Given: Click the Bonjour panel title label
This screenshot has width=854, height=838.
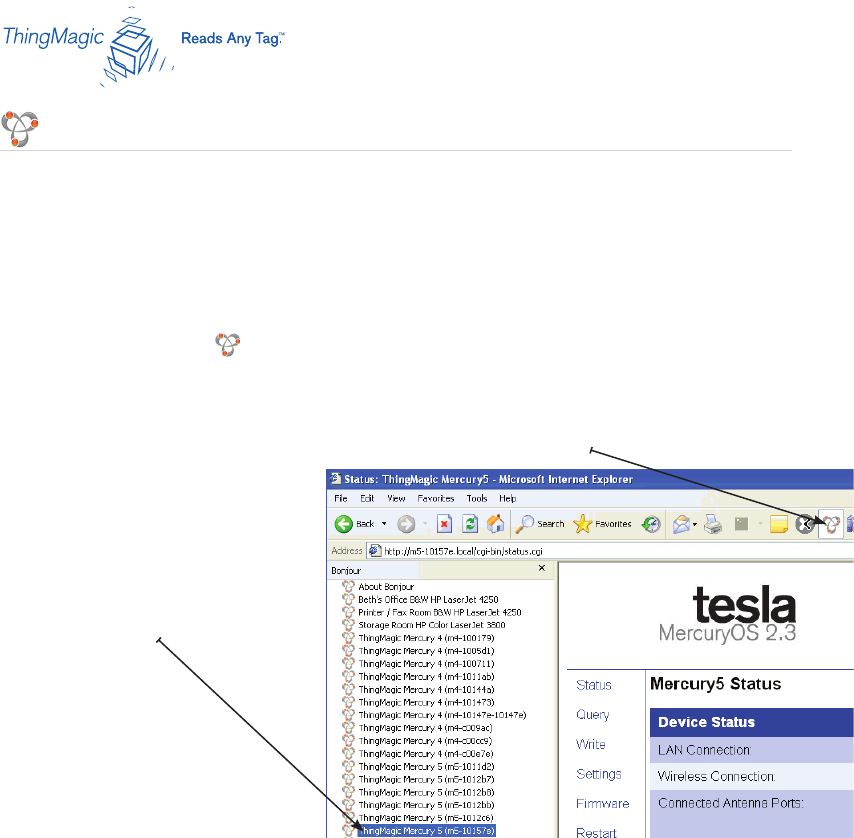Looking at the screenshot, I should tap(346, 571).
